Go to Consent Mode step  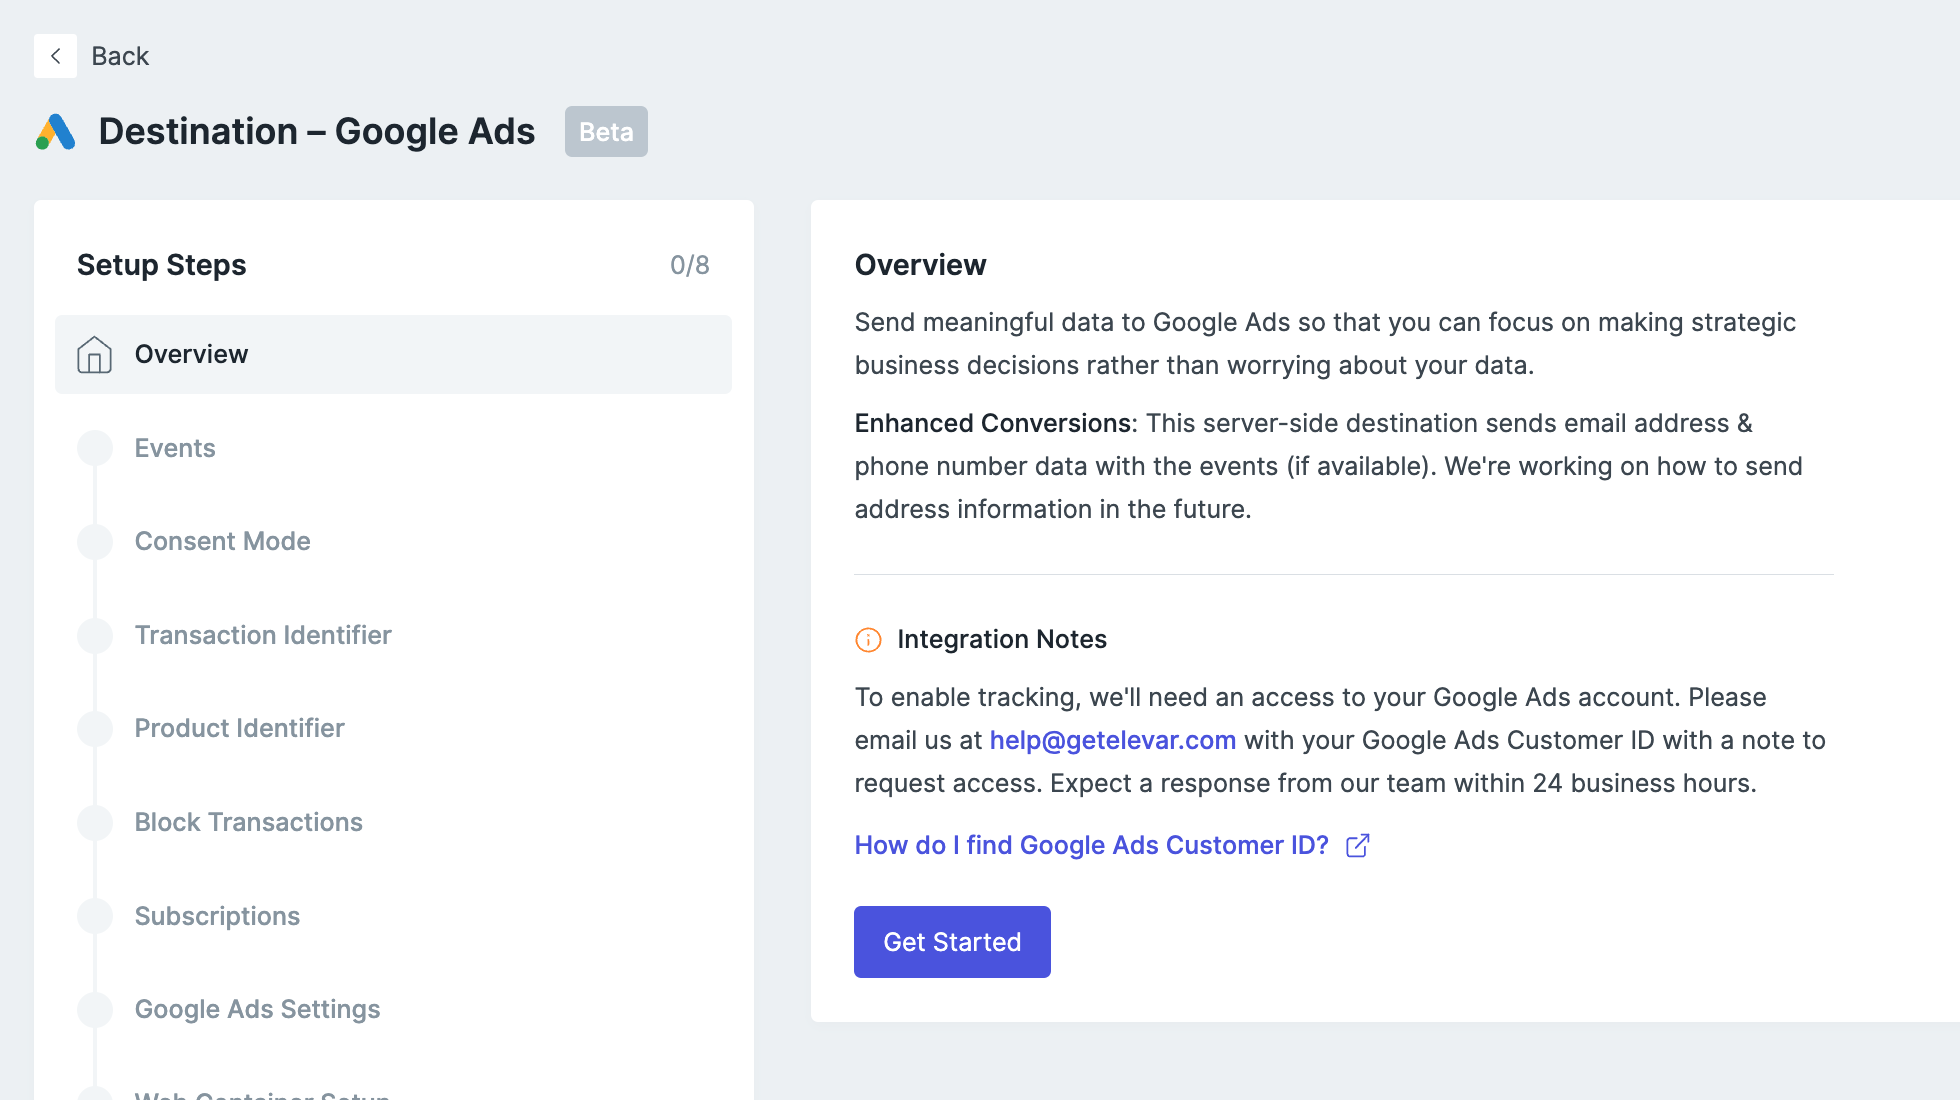(x=222, y=541)
